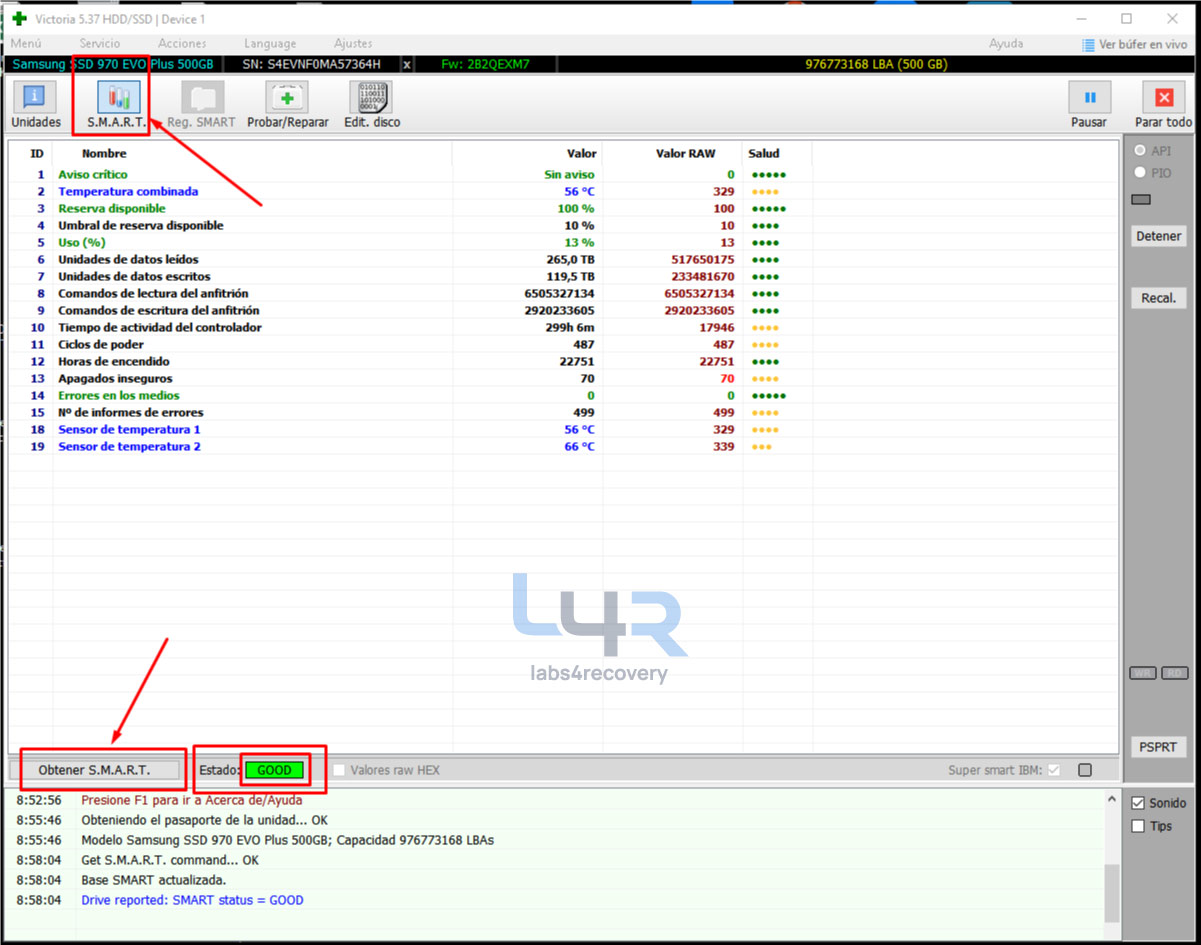
Task: Open the Acciones menu
Action: point(182,44)
